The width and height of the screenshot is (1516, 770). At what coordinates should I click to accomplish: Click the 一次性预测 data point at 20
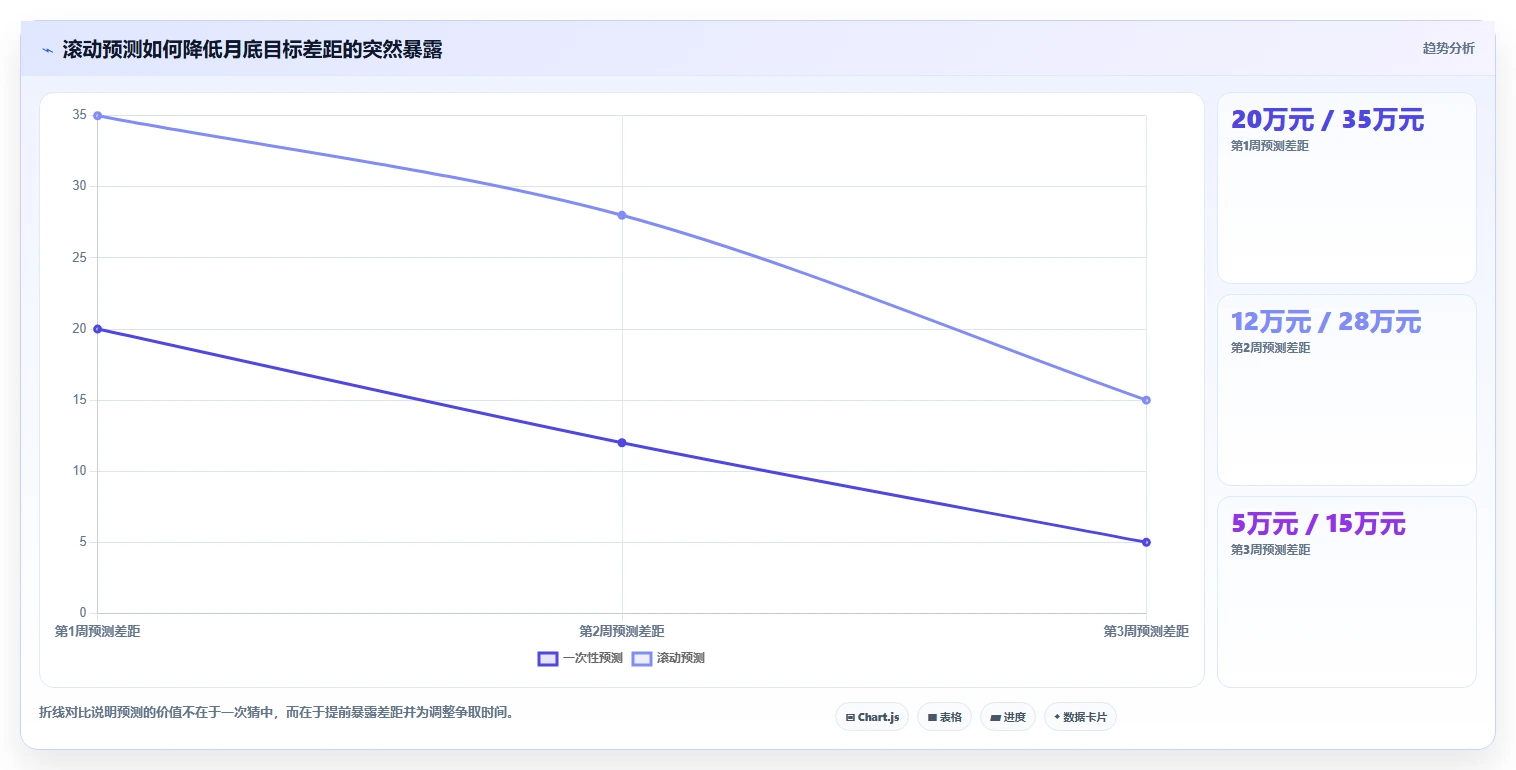(x=97, y=329)
